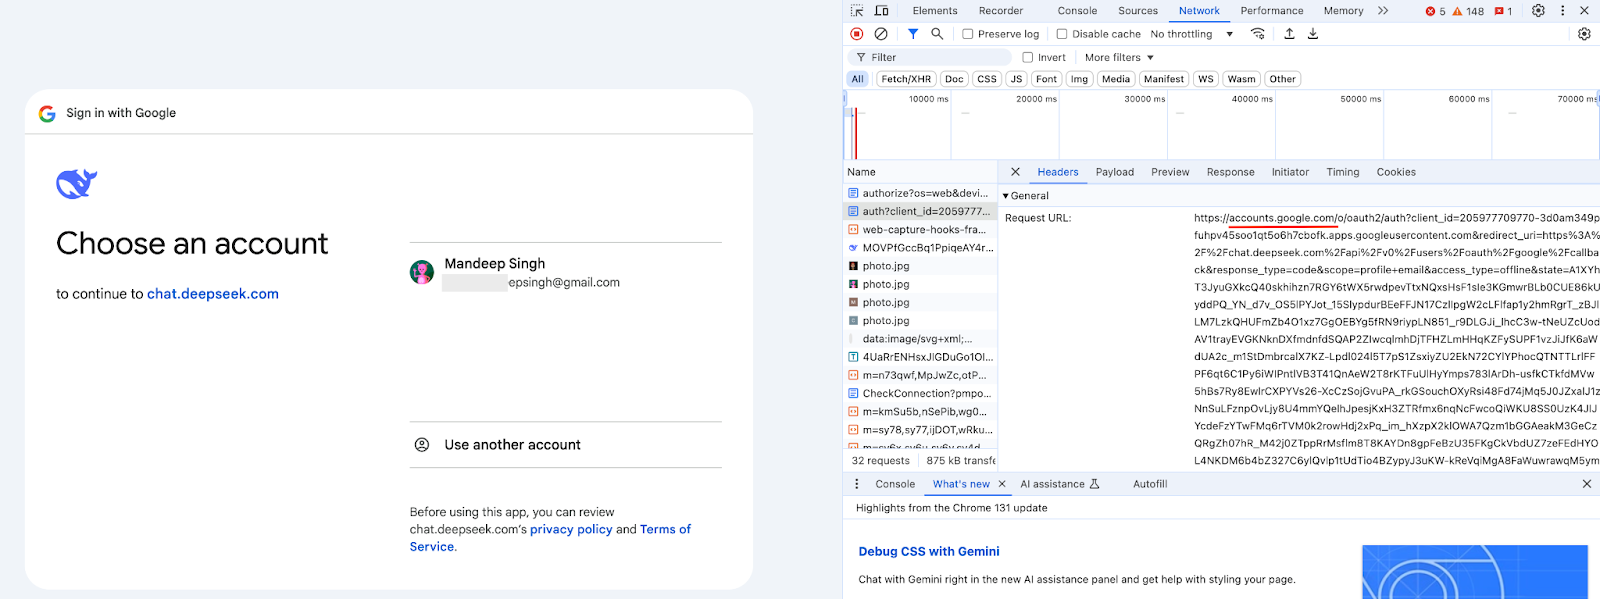Export HAR file download icon

tap(1313, 34)
